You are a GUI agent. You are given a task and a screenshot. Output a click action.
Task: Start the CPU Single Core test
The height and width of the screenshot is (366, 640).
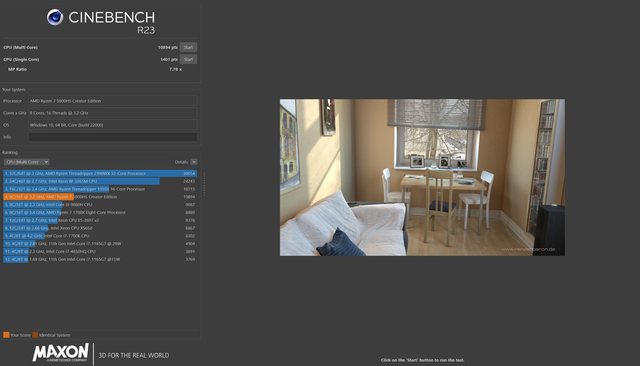[188, 59]
